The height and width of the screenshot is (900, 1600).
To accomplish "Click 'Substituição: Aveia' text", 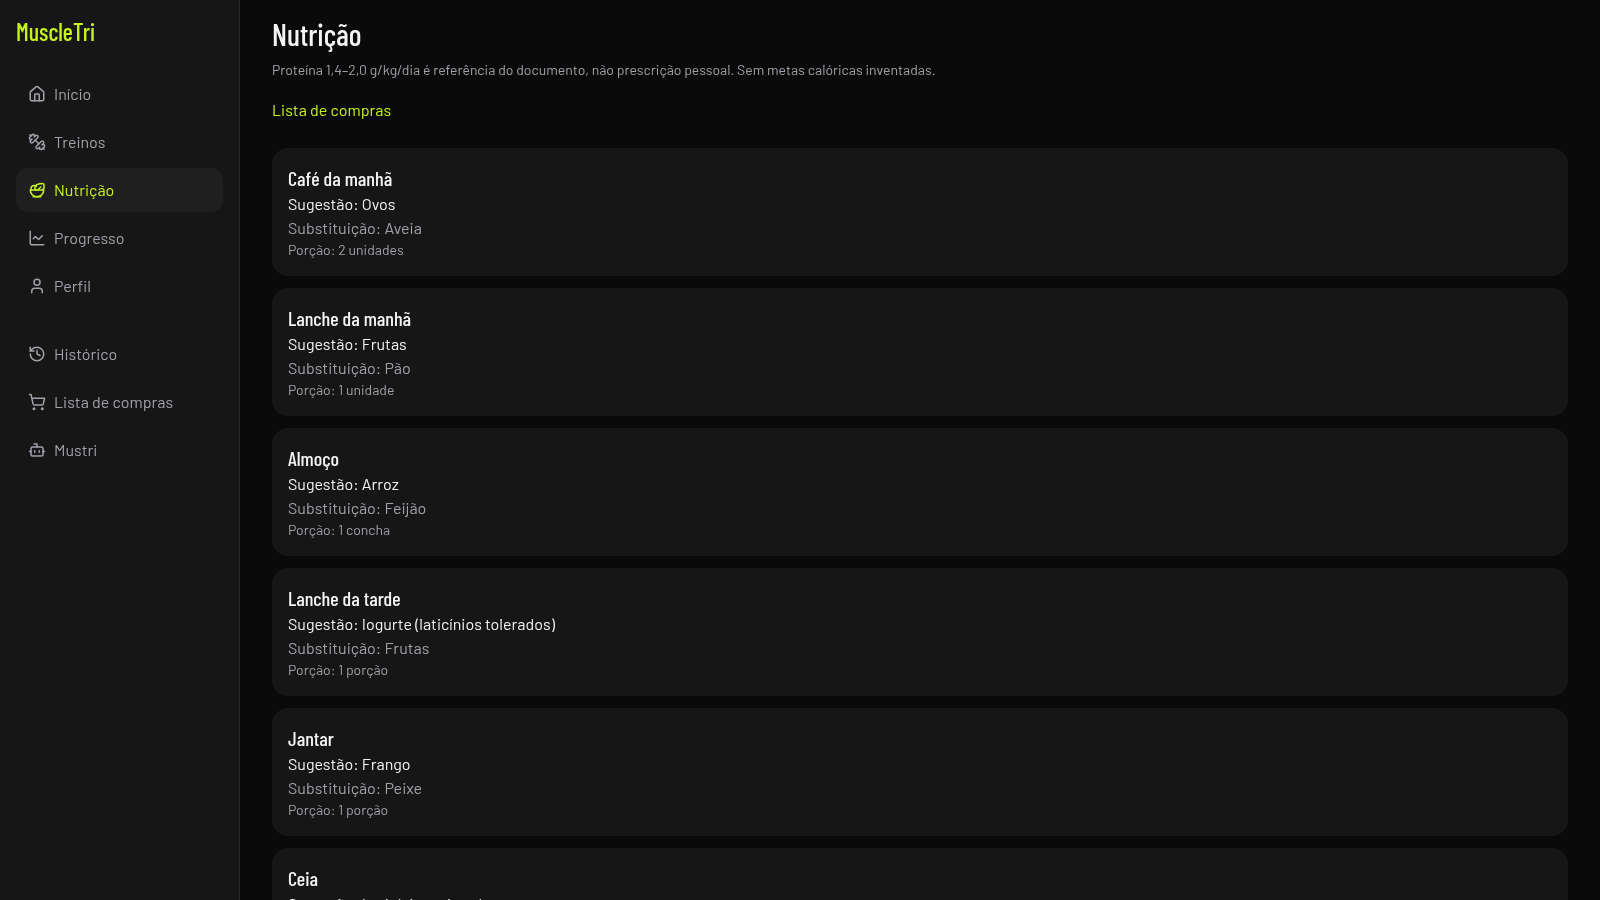I will (x=355, y=228).
